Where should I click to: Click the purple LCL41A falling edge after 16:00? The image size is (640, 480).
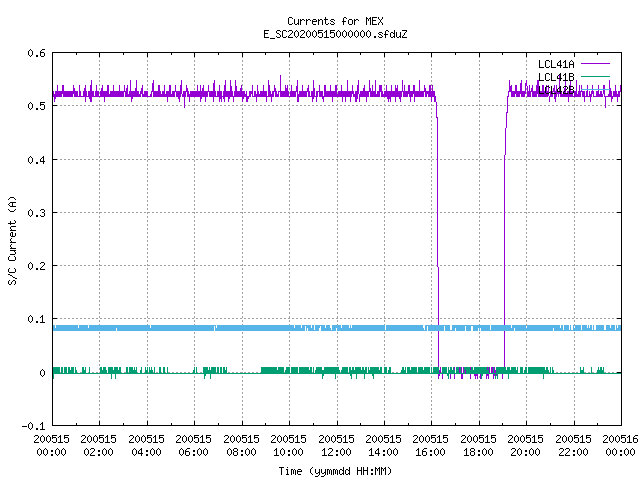point(438,233)
